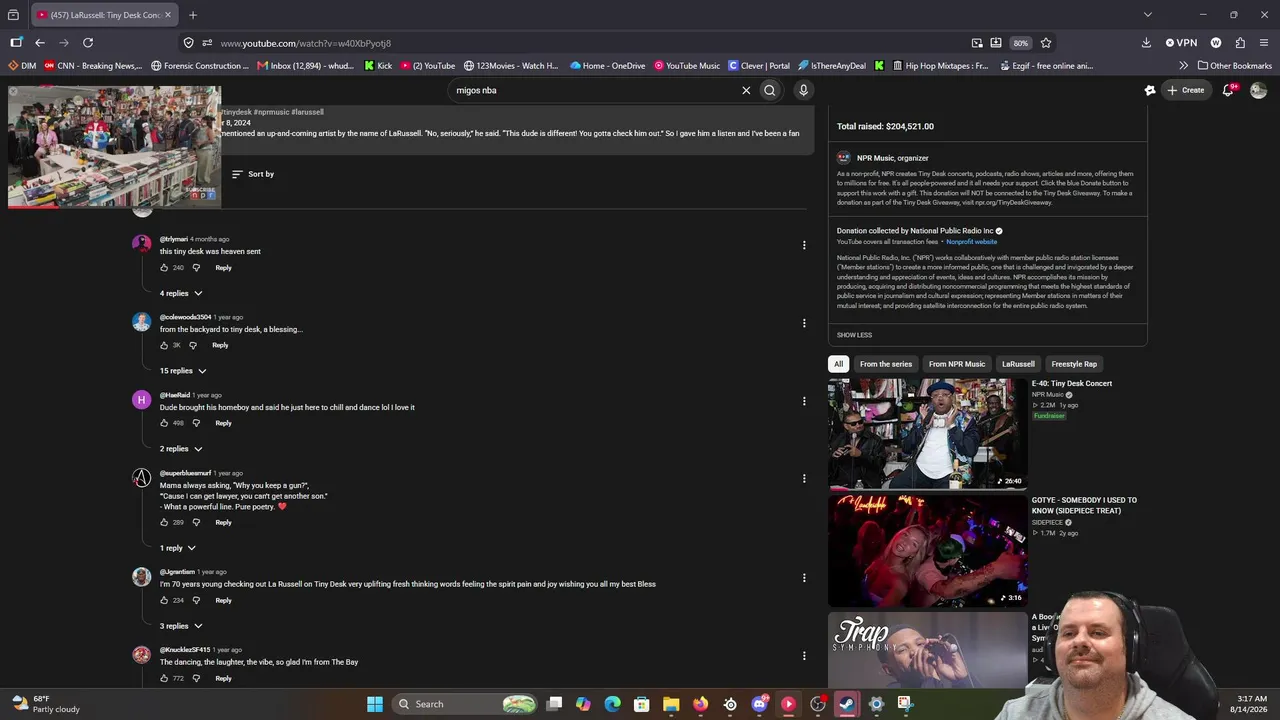The height and width of the screenshot is (720, 1280).
Task: Toggle the VPN button in toolbar
Action: click(x=1182, y=43)
